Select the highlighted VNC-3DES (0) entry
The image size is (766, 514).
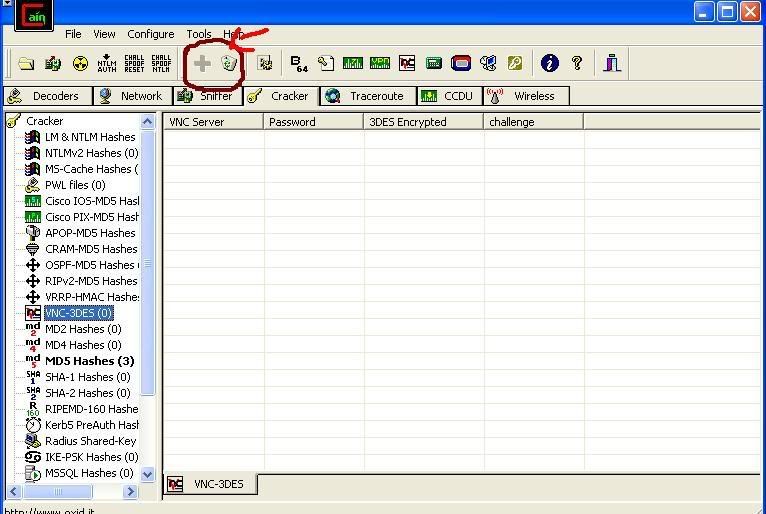pyautogui.click(x=79, y=313)
